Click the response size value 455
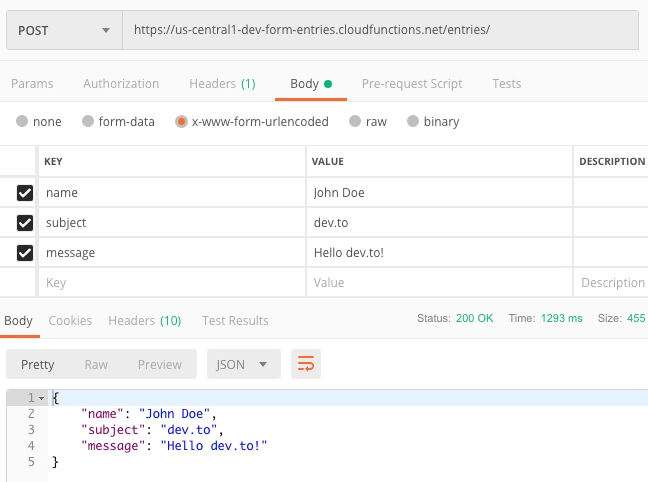648x482 pixels. click(x=636, y=318)
